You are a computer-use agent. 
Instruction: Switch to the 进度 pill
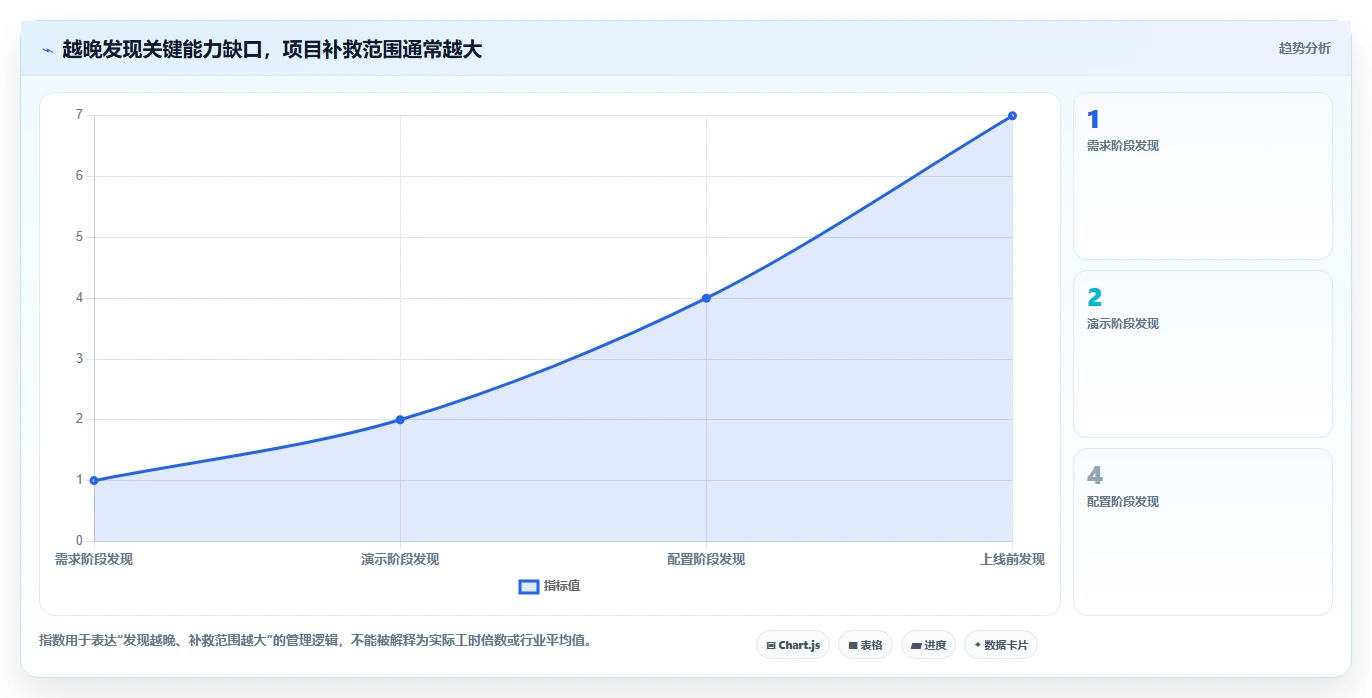click(928, 645)
